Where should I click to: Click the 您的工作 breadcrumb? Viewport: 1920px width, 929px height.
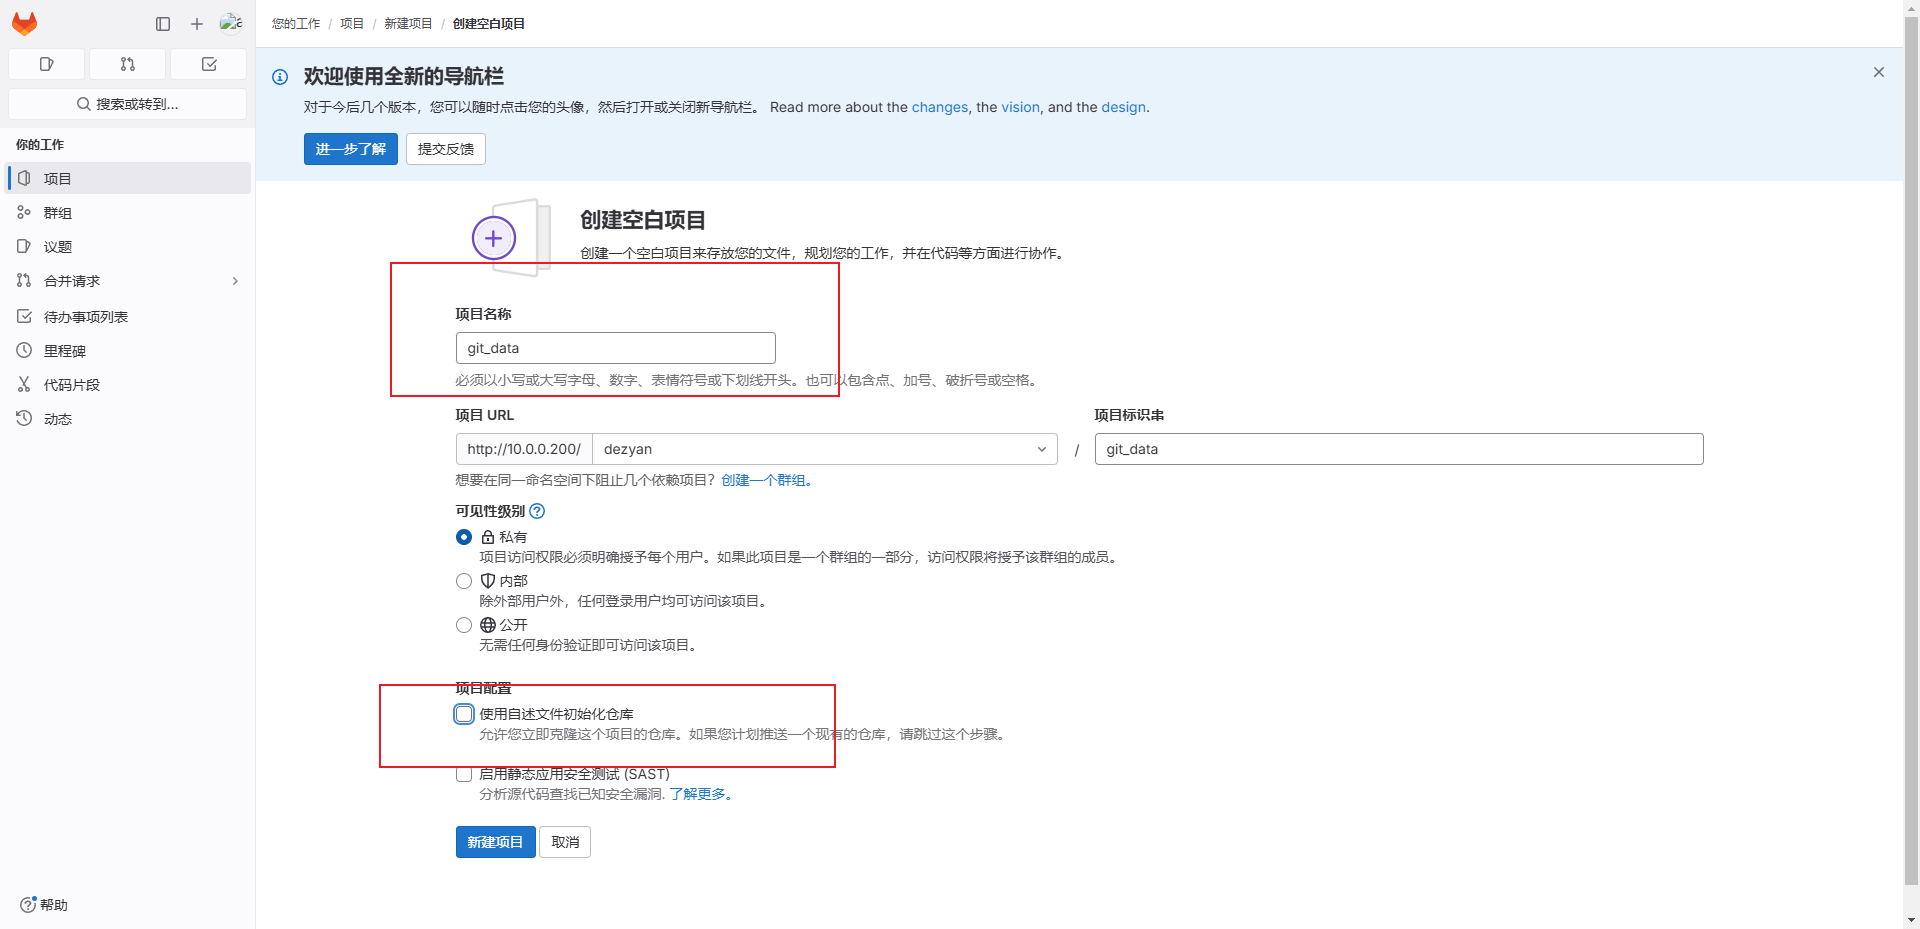coord(296,23)
